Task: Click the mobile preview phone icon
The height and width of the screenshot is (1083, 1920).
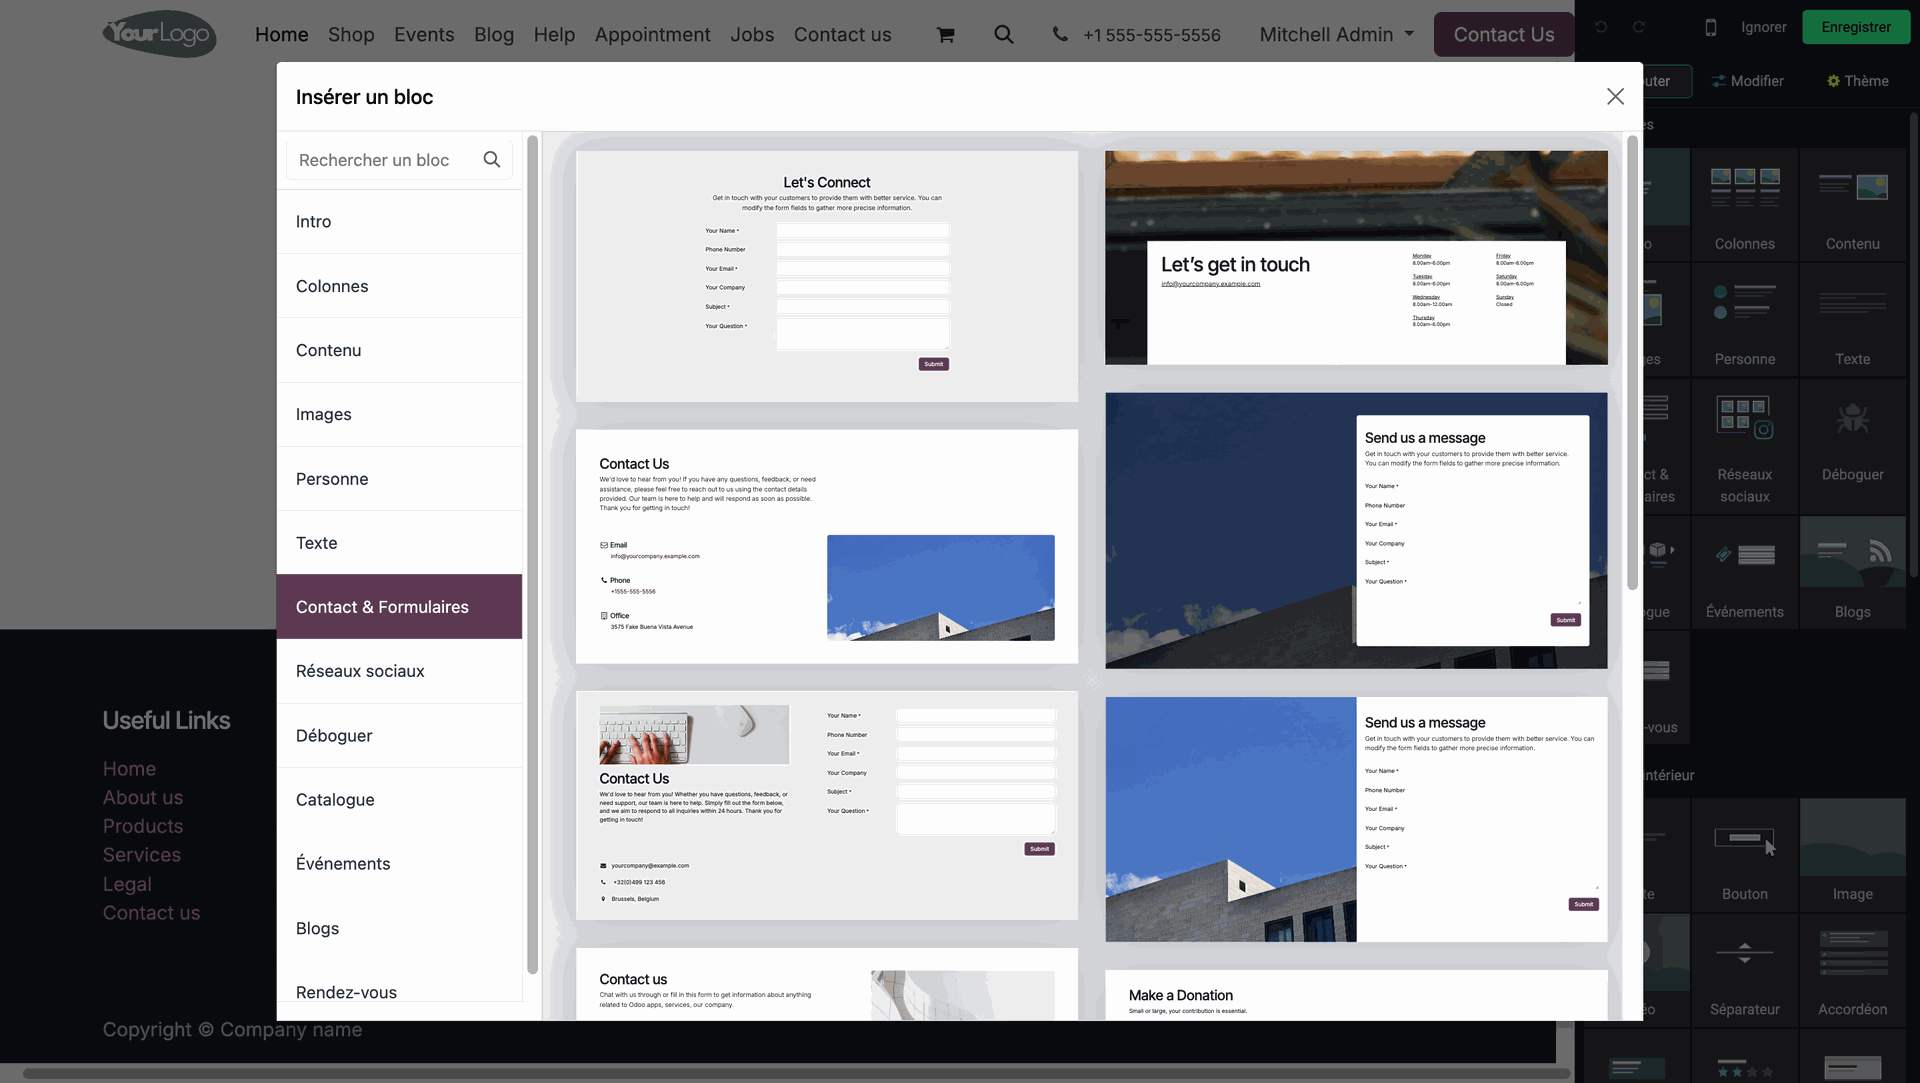Action: [1711, 27]
